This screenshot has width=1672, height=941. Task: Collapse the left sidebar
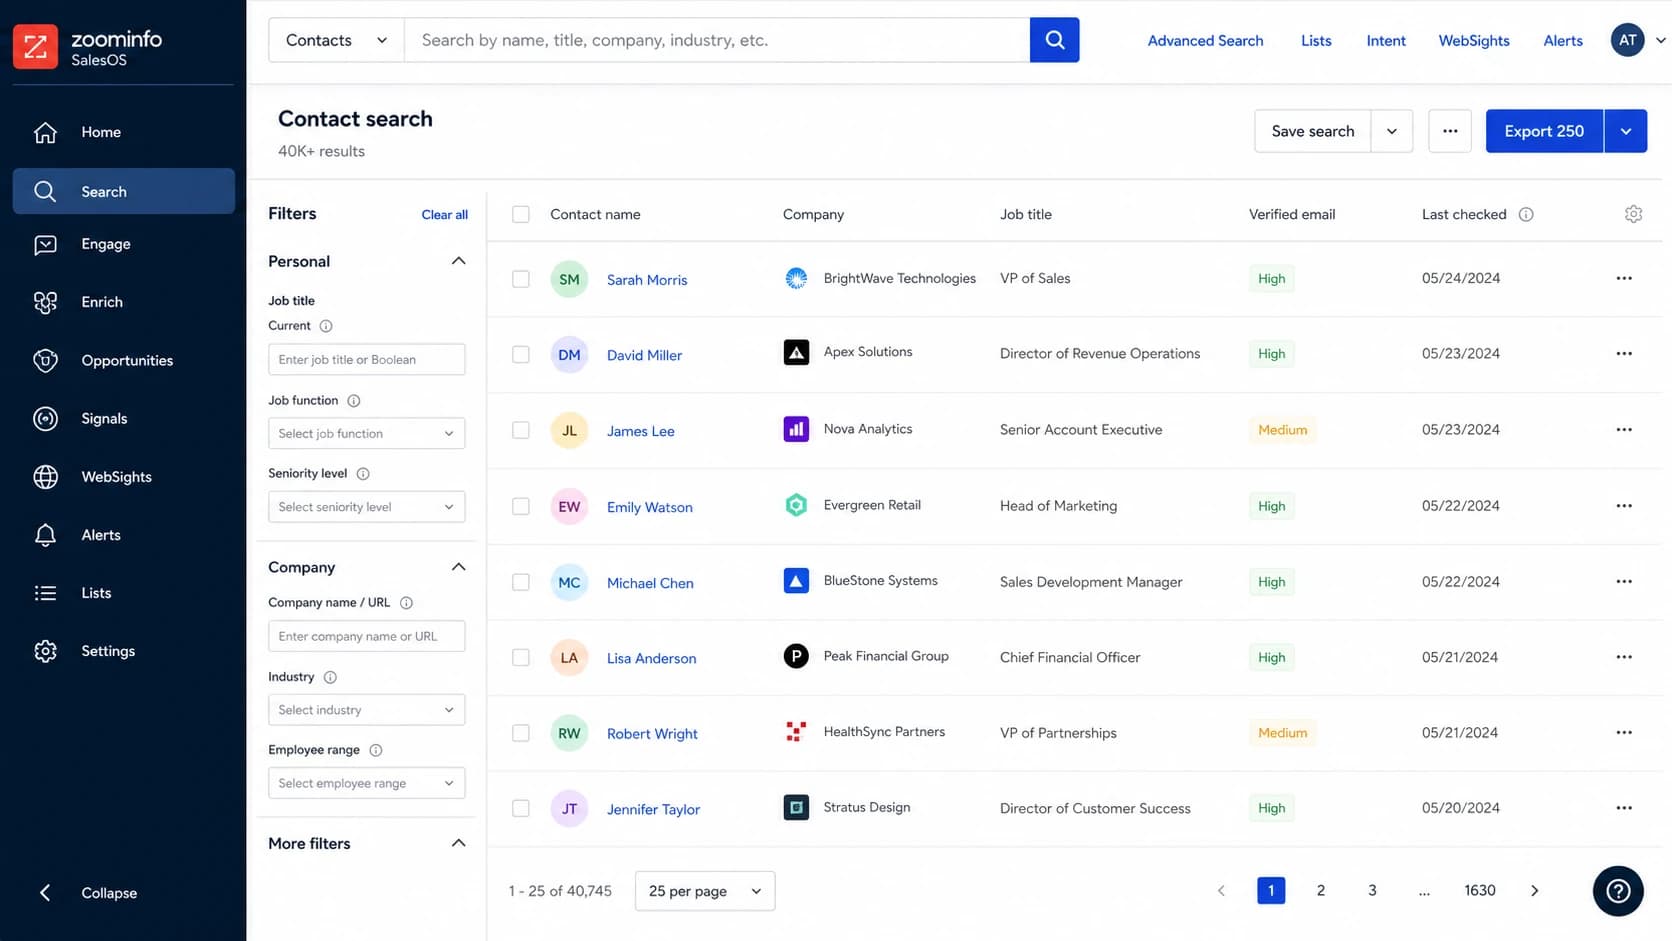(x=88, y=893)
